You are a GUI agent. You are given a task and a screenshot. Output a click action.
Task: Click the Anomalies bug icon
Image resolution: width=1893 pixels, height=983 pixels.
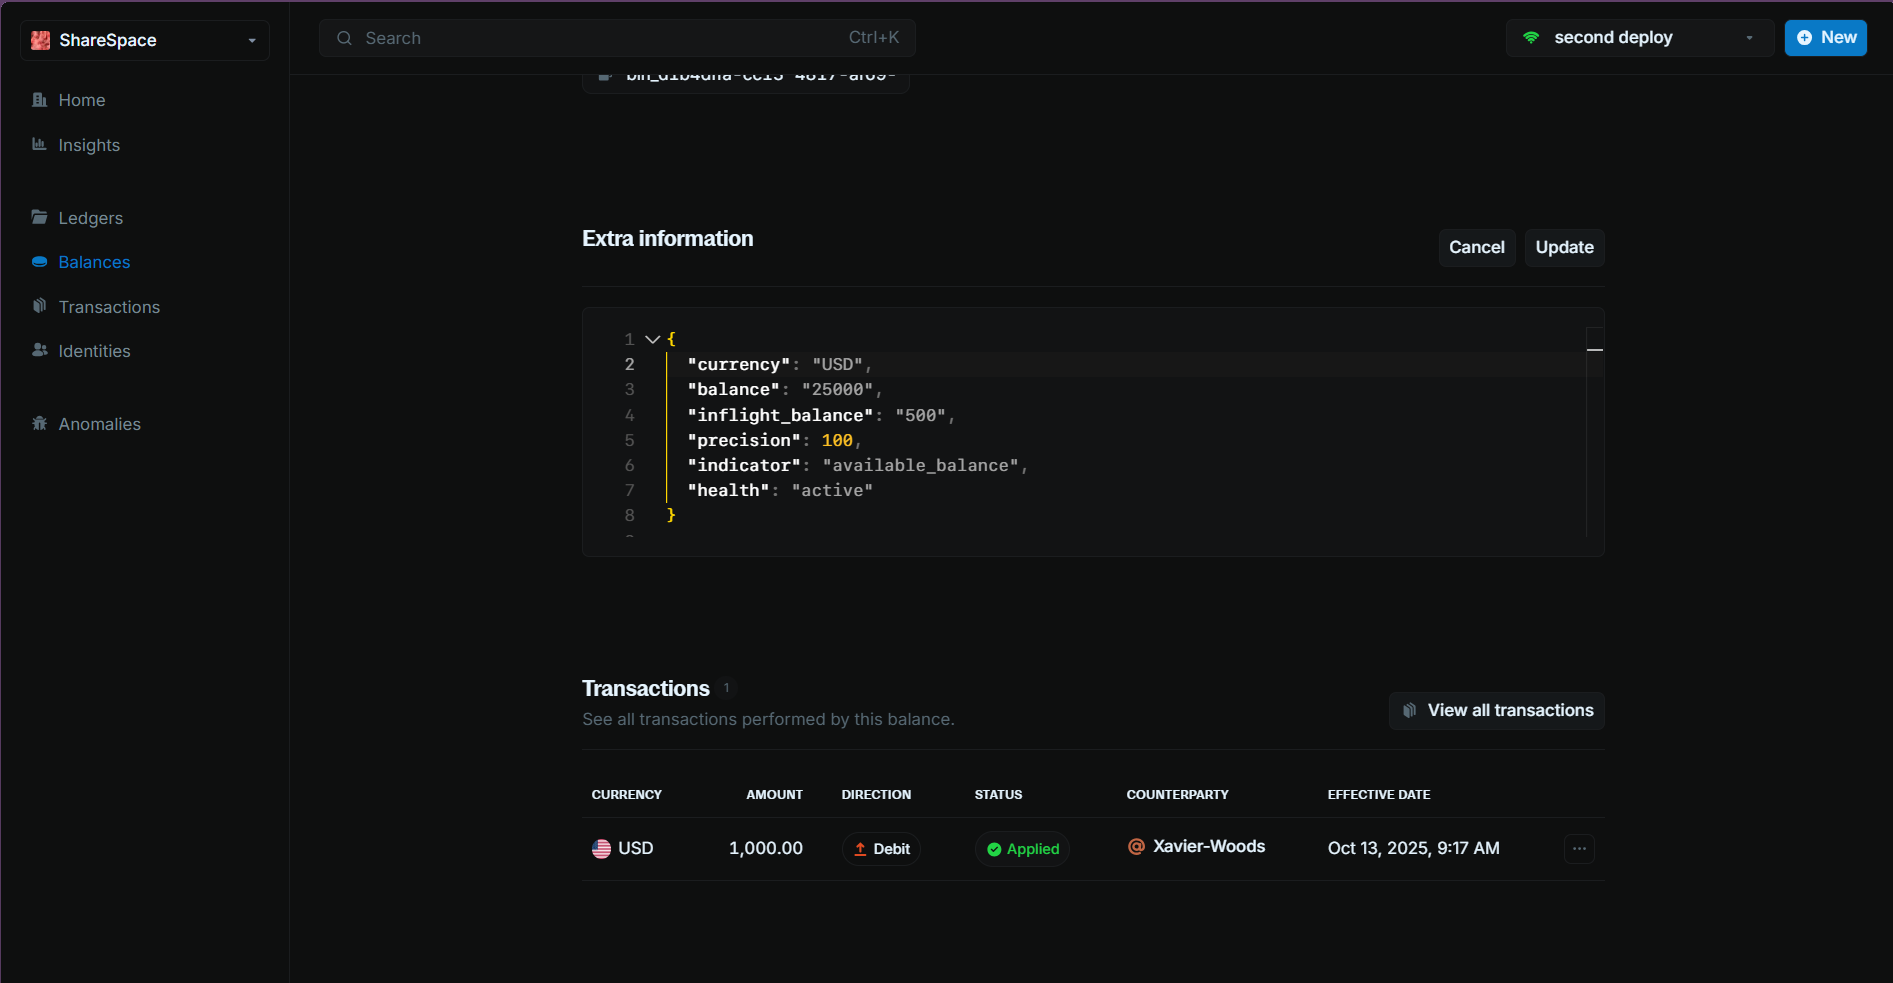point(40,424)
